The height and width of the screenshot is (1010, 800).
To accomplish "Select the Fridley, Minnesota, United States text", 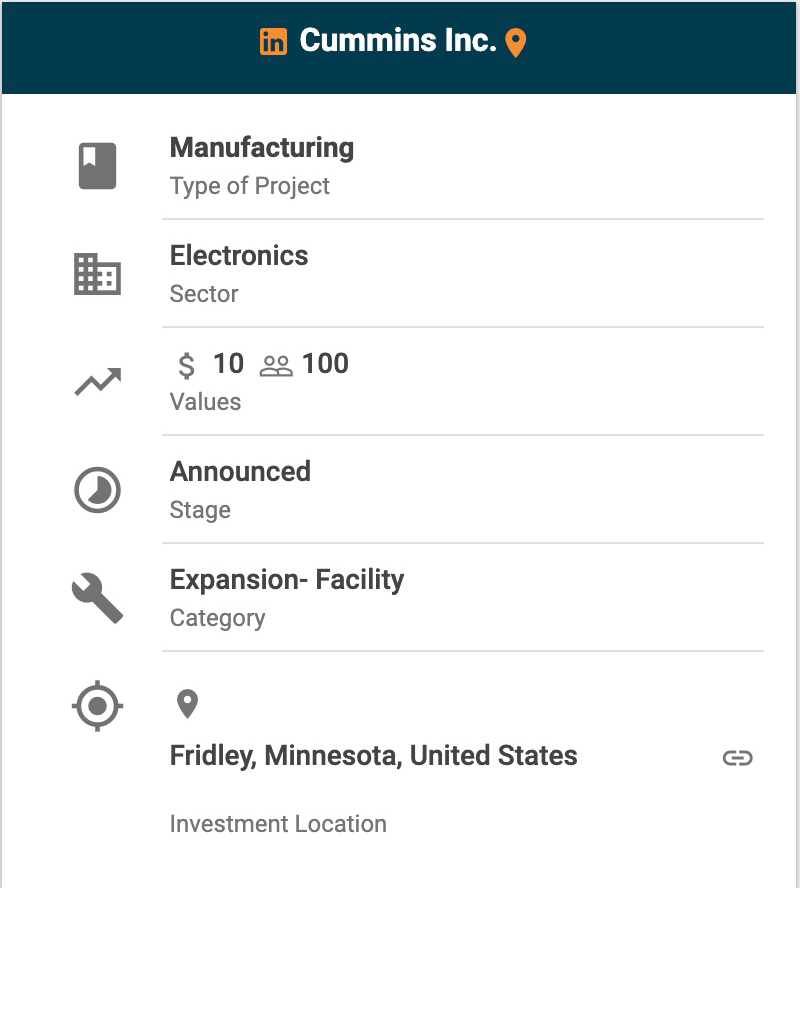I will pos(373,755).
